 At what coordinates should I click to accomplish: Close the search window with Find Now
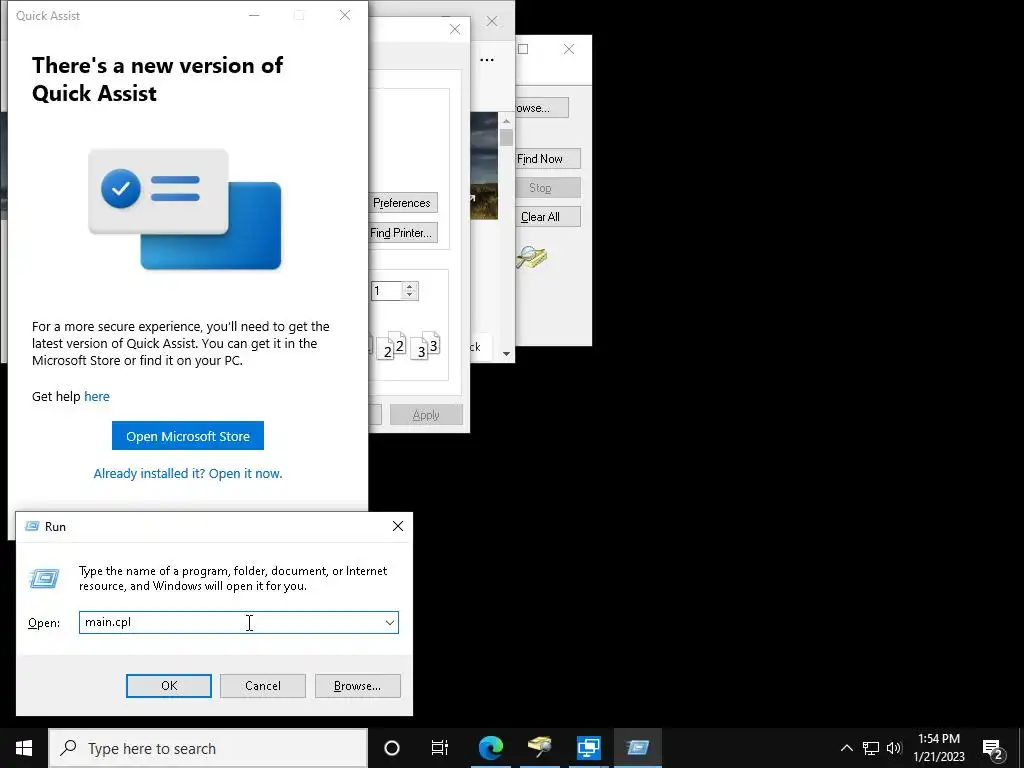(569, 49)
